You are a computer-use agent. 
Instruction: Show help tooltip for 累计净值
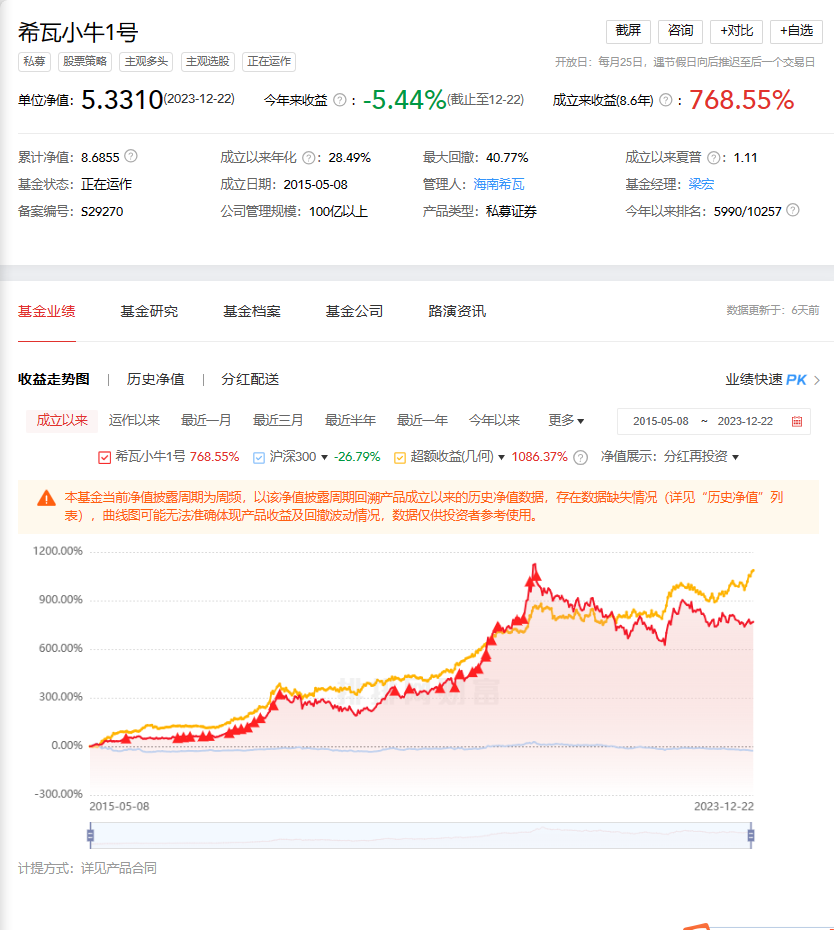coord(131,156)
